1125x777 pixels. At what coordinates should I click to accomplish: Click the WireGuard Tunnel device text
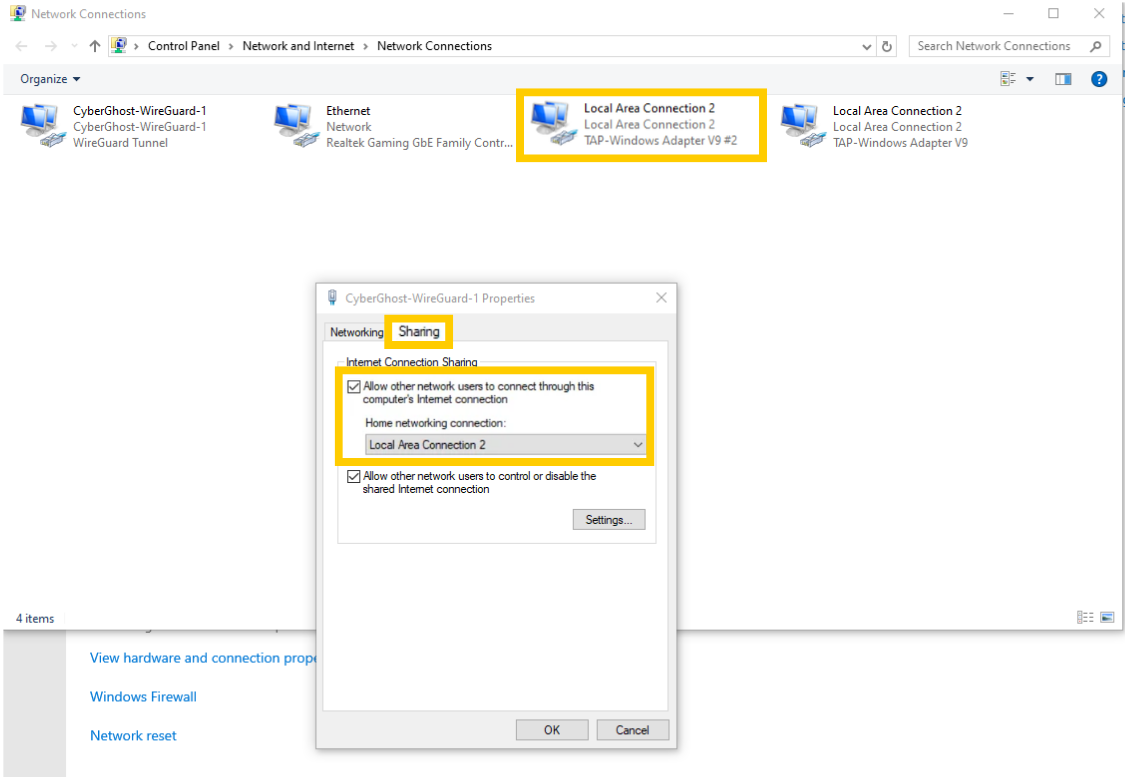tap(121, 143)
